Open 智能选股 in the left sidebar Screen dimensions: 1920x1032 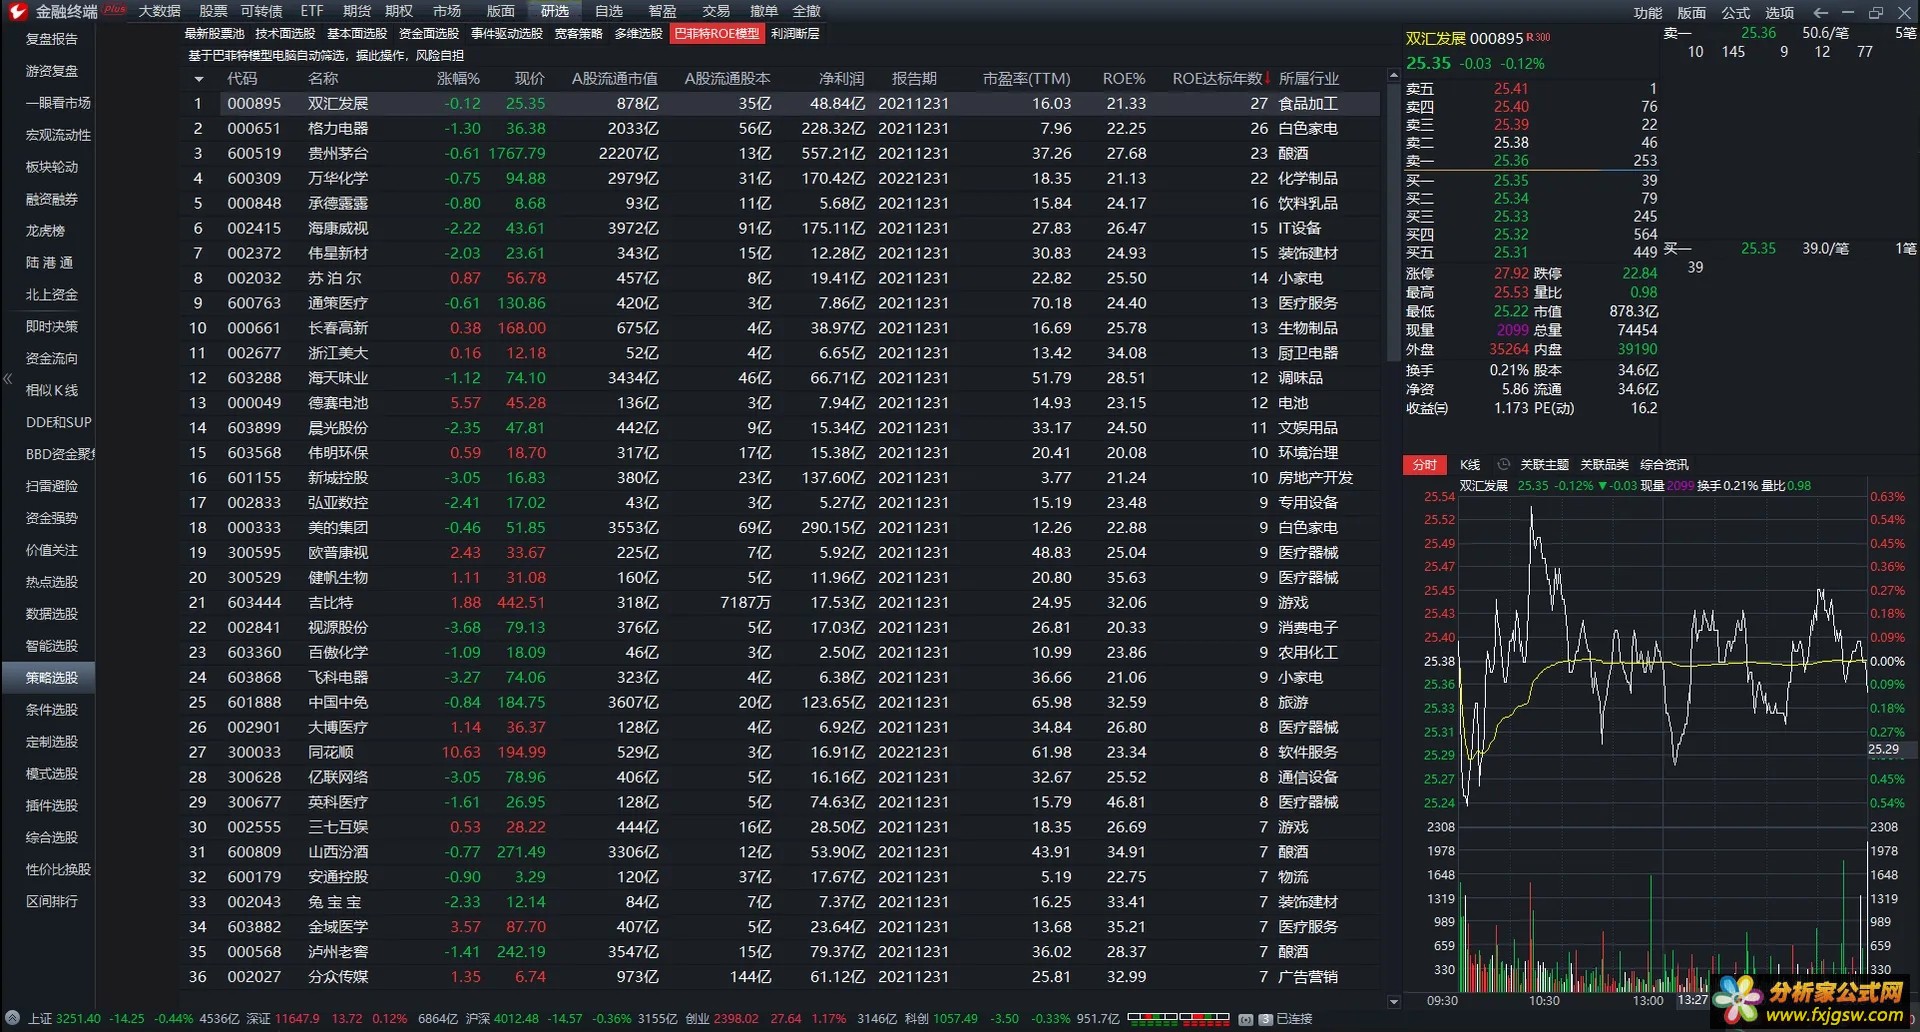tap(51, 646)
